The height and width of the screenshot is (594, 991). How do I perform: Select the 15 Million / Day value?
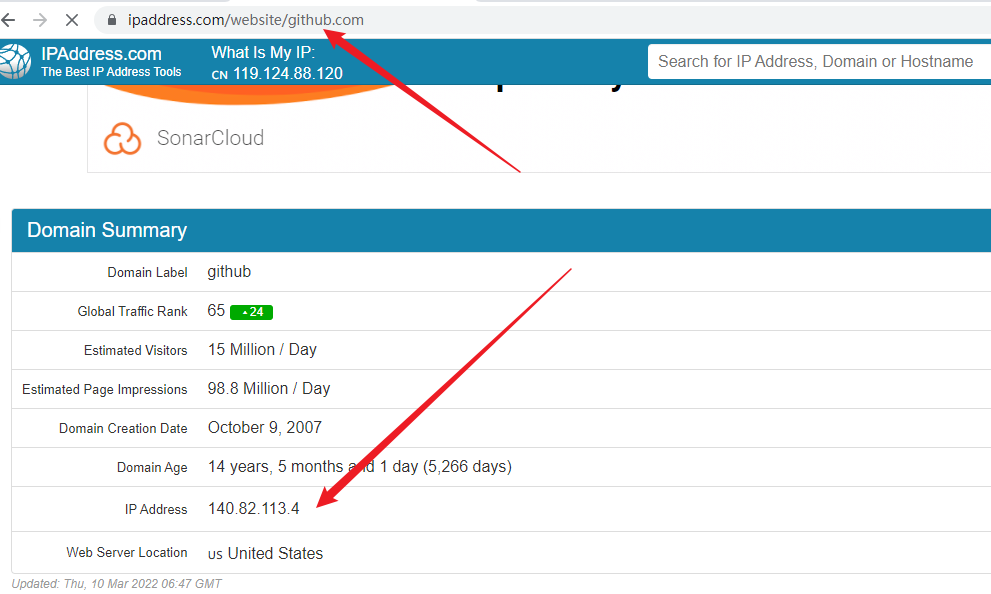(x=262, y=349)
